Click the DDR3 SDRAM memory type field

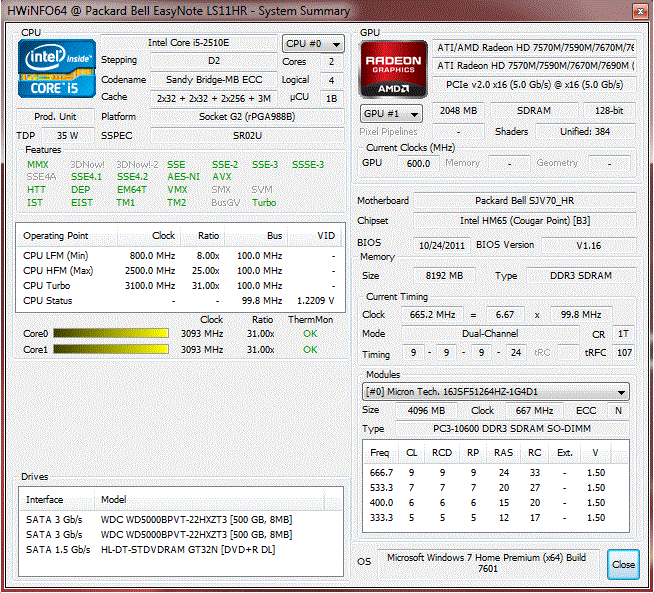pos(581,276)
